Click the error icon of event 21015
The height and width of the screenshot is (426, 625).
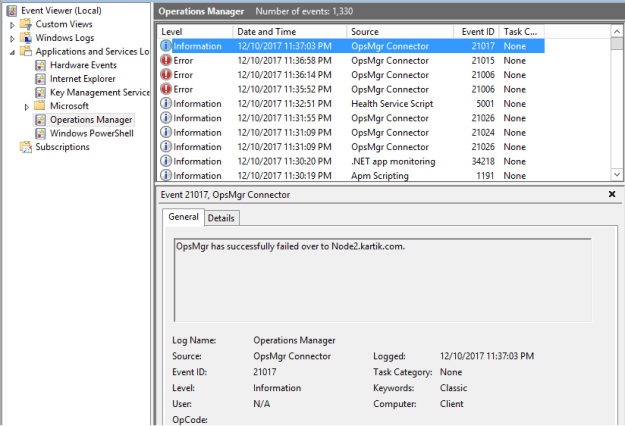click(166, 60)
